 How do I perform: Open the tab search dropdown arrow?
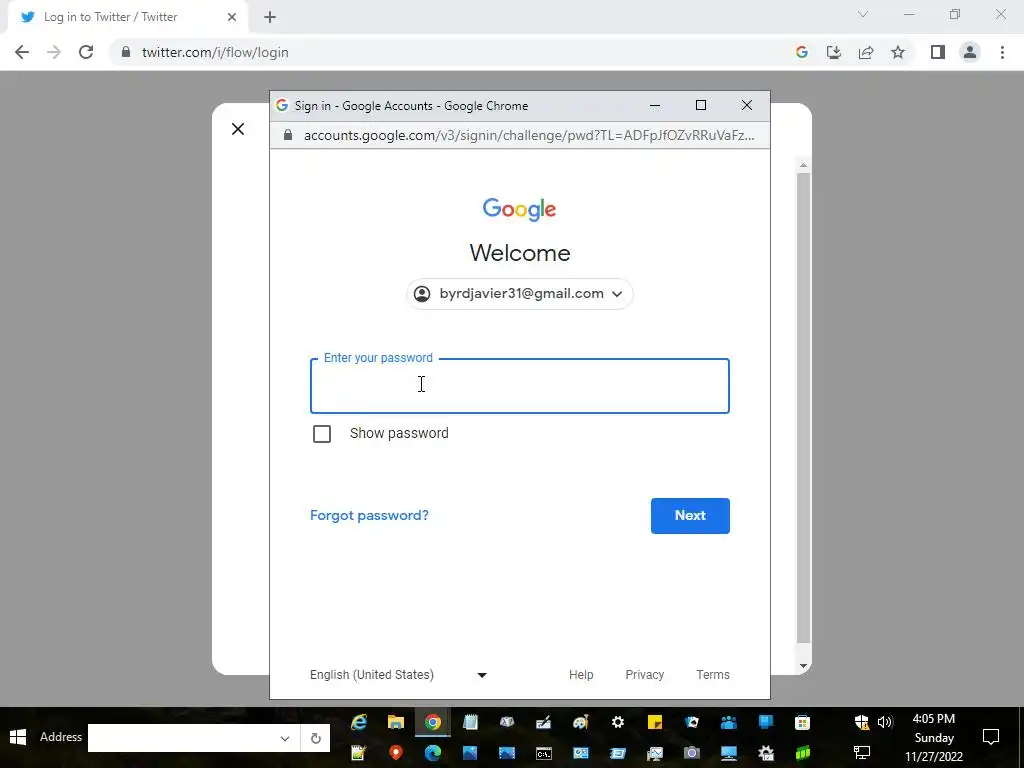pos(863,14)
